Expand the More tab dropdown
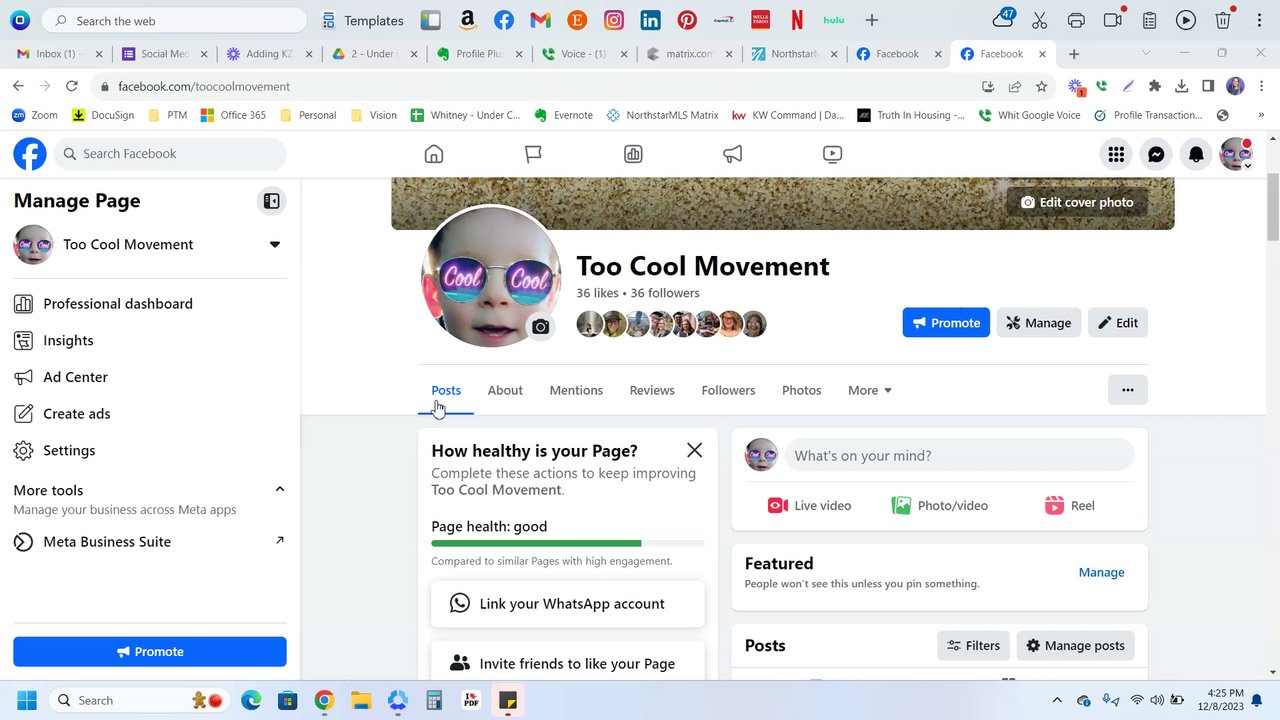1280x720 pixels. point(869,390)
